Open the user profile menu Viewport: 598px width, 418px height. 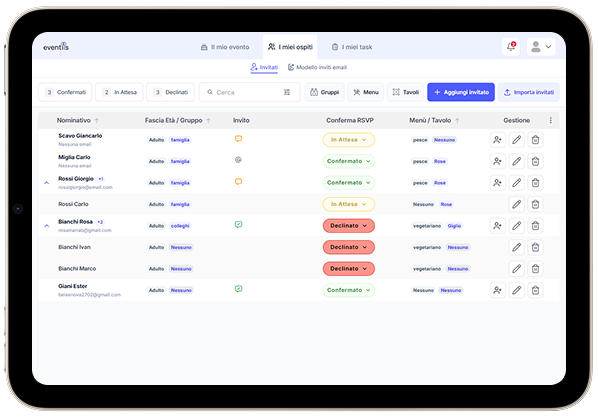pos(541,47)
